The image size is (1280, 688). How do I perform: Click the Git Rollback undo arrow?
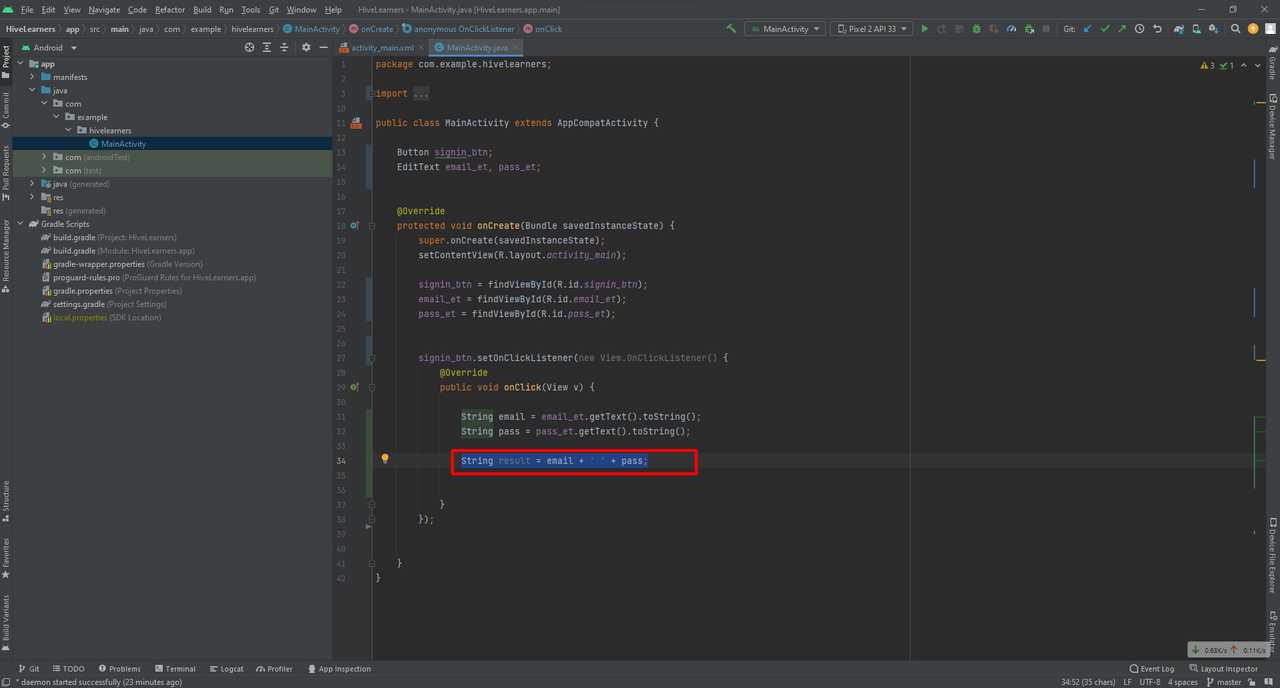coord(1157,29)
